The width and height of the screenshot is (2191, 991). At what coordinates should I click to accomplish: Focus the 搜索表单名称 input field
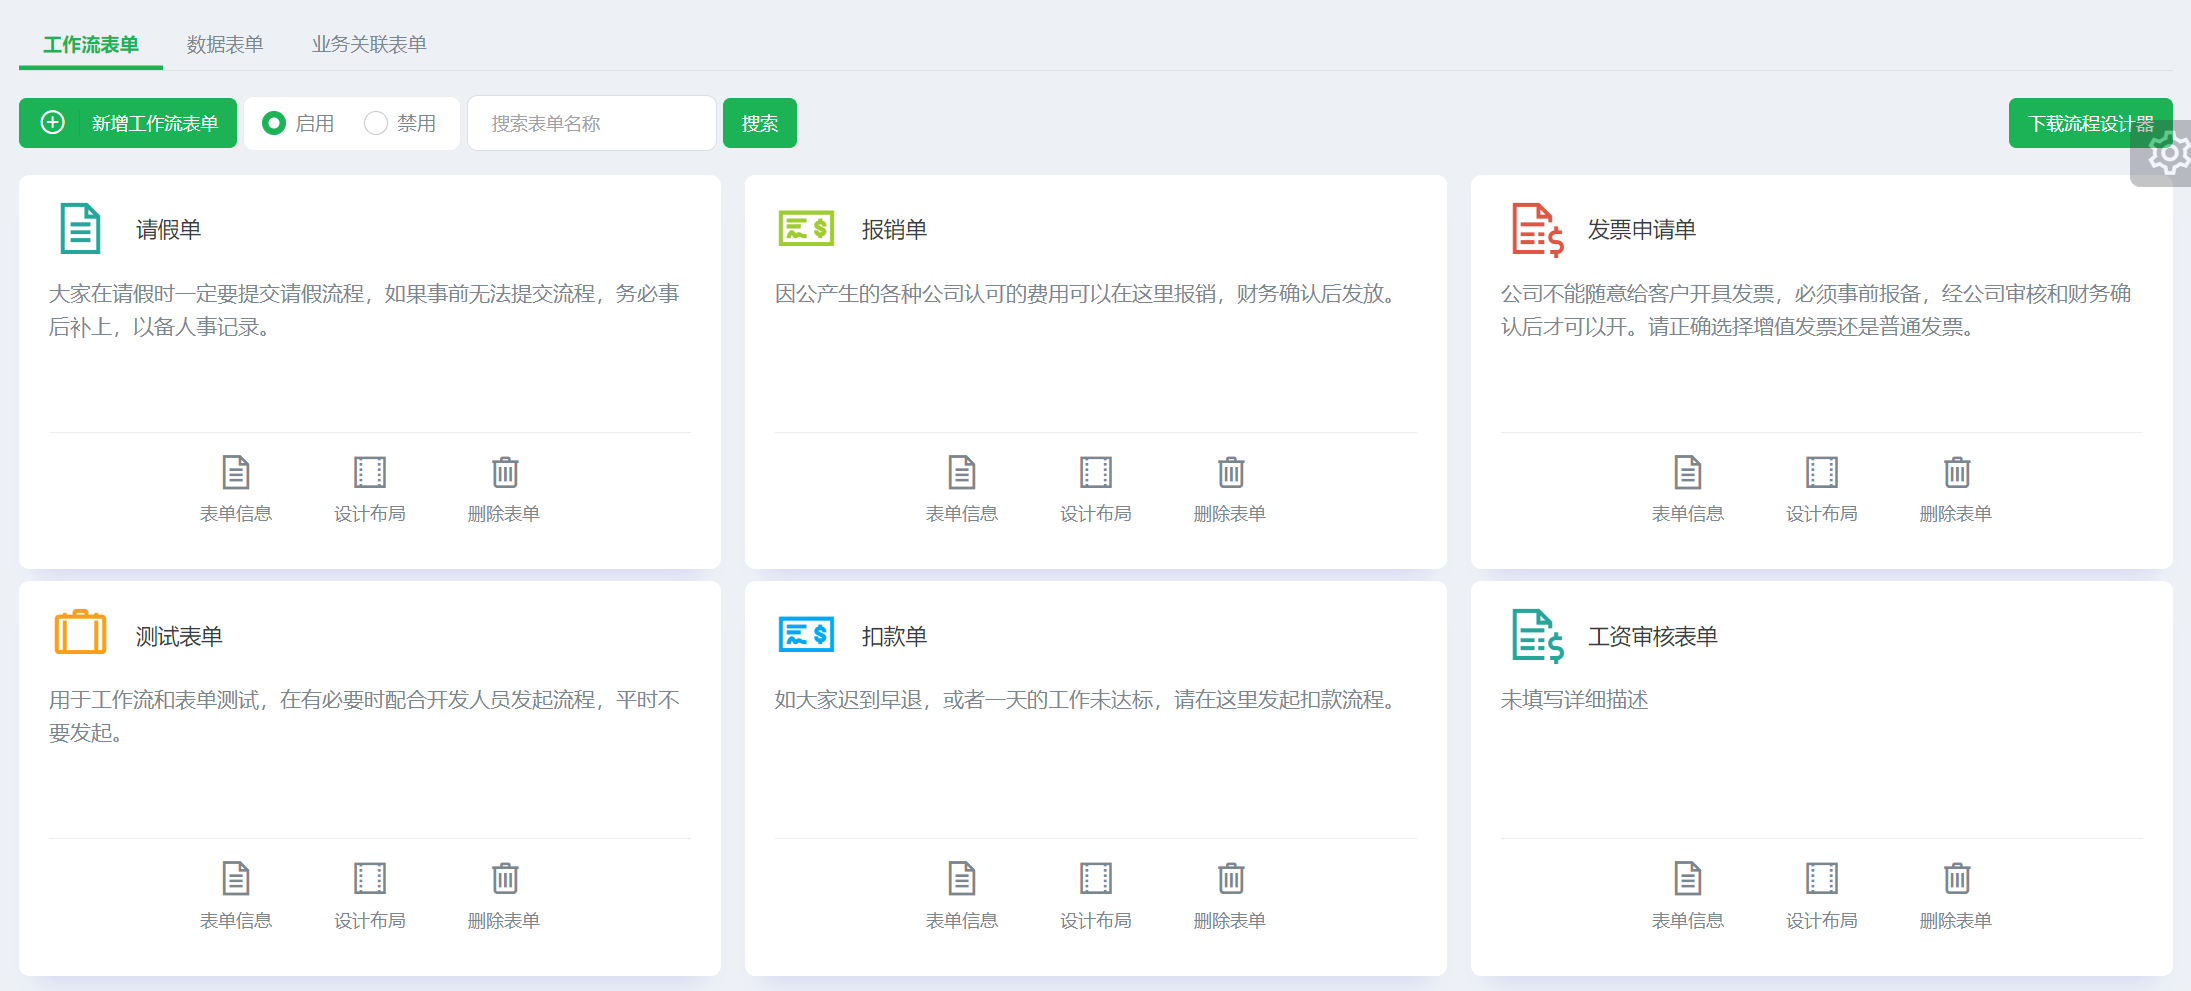(591, 123)
